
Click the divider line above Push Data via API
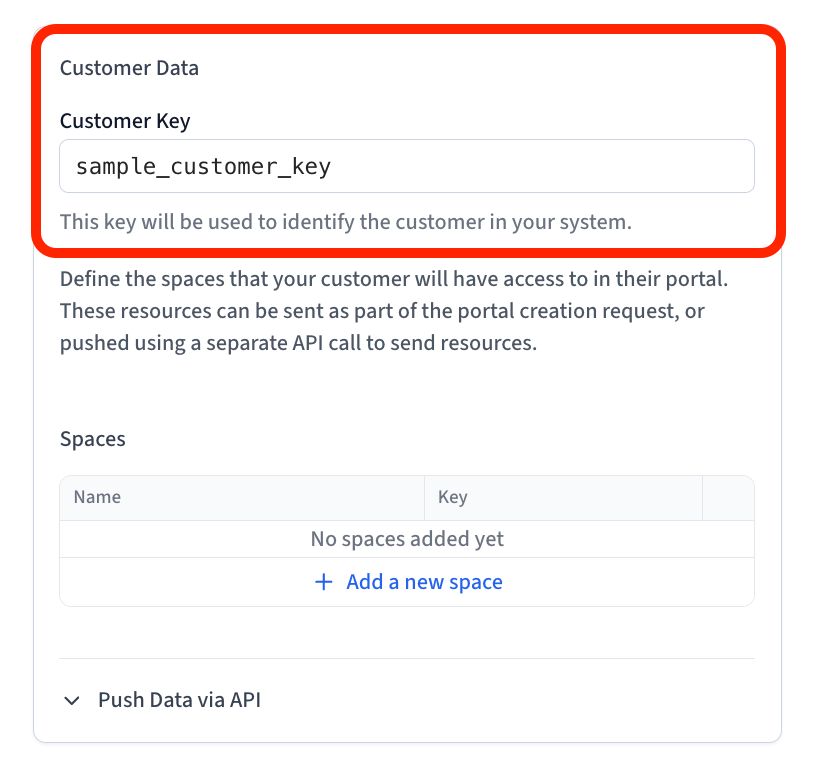pos(407,658)
